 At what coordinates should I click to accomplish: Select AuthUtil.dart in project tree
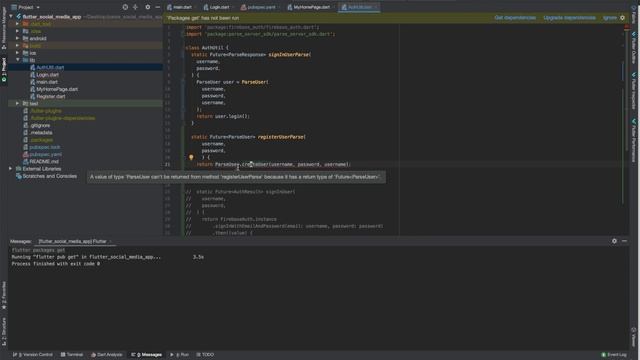50,67
